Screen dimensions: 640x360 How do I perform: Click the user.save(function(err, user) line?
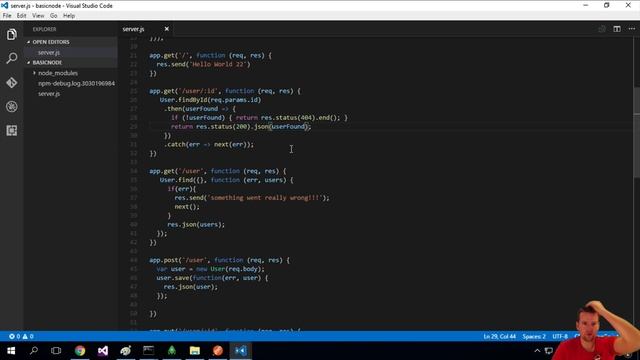212,278
